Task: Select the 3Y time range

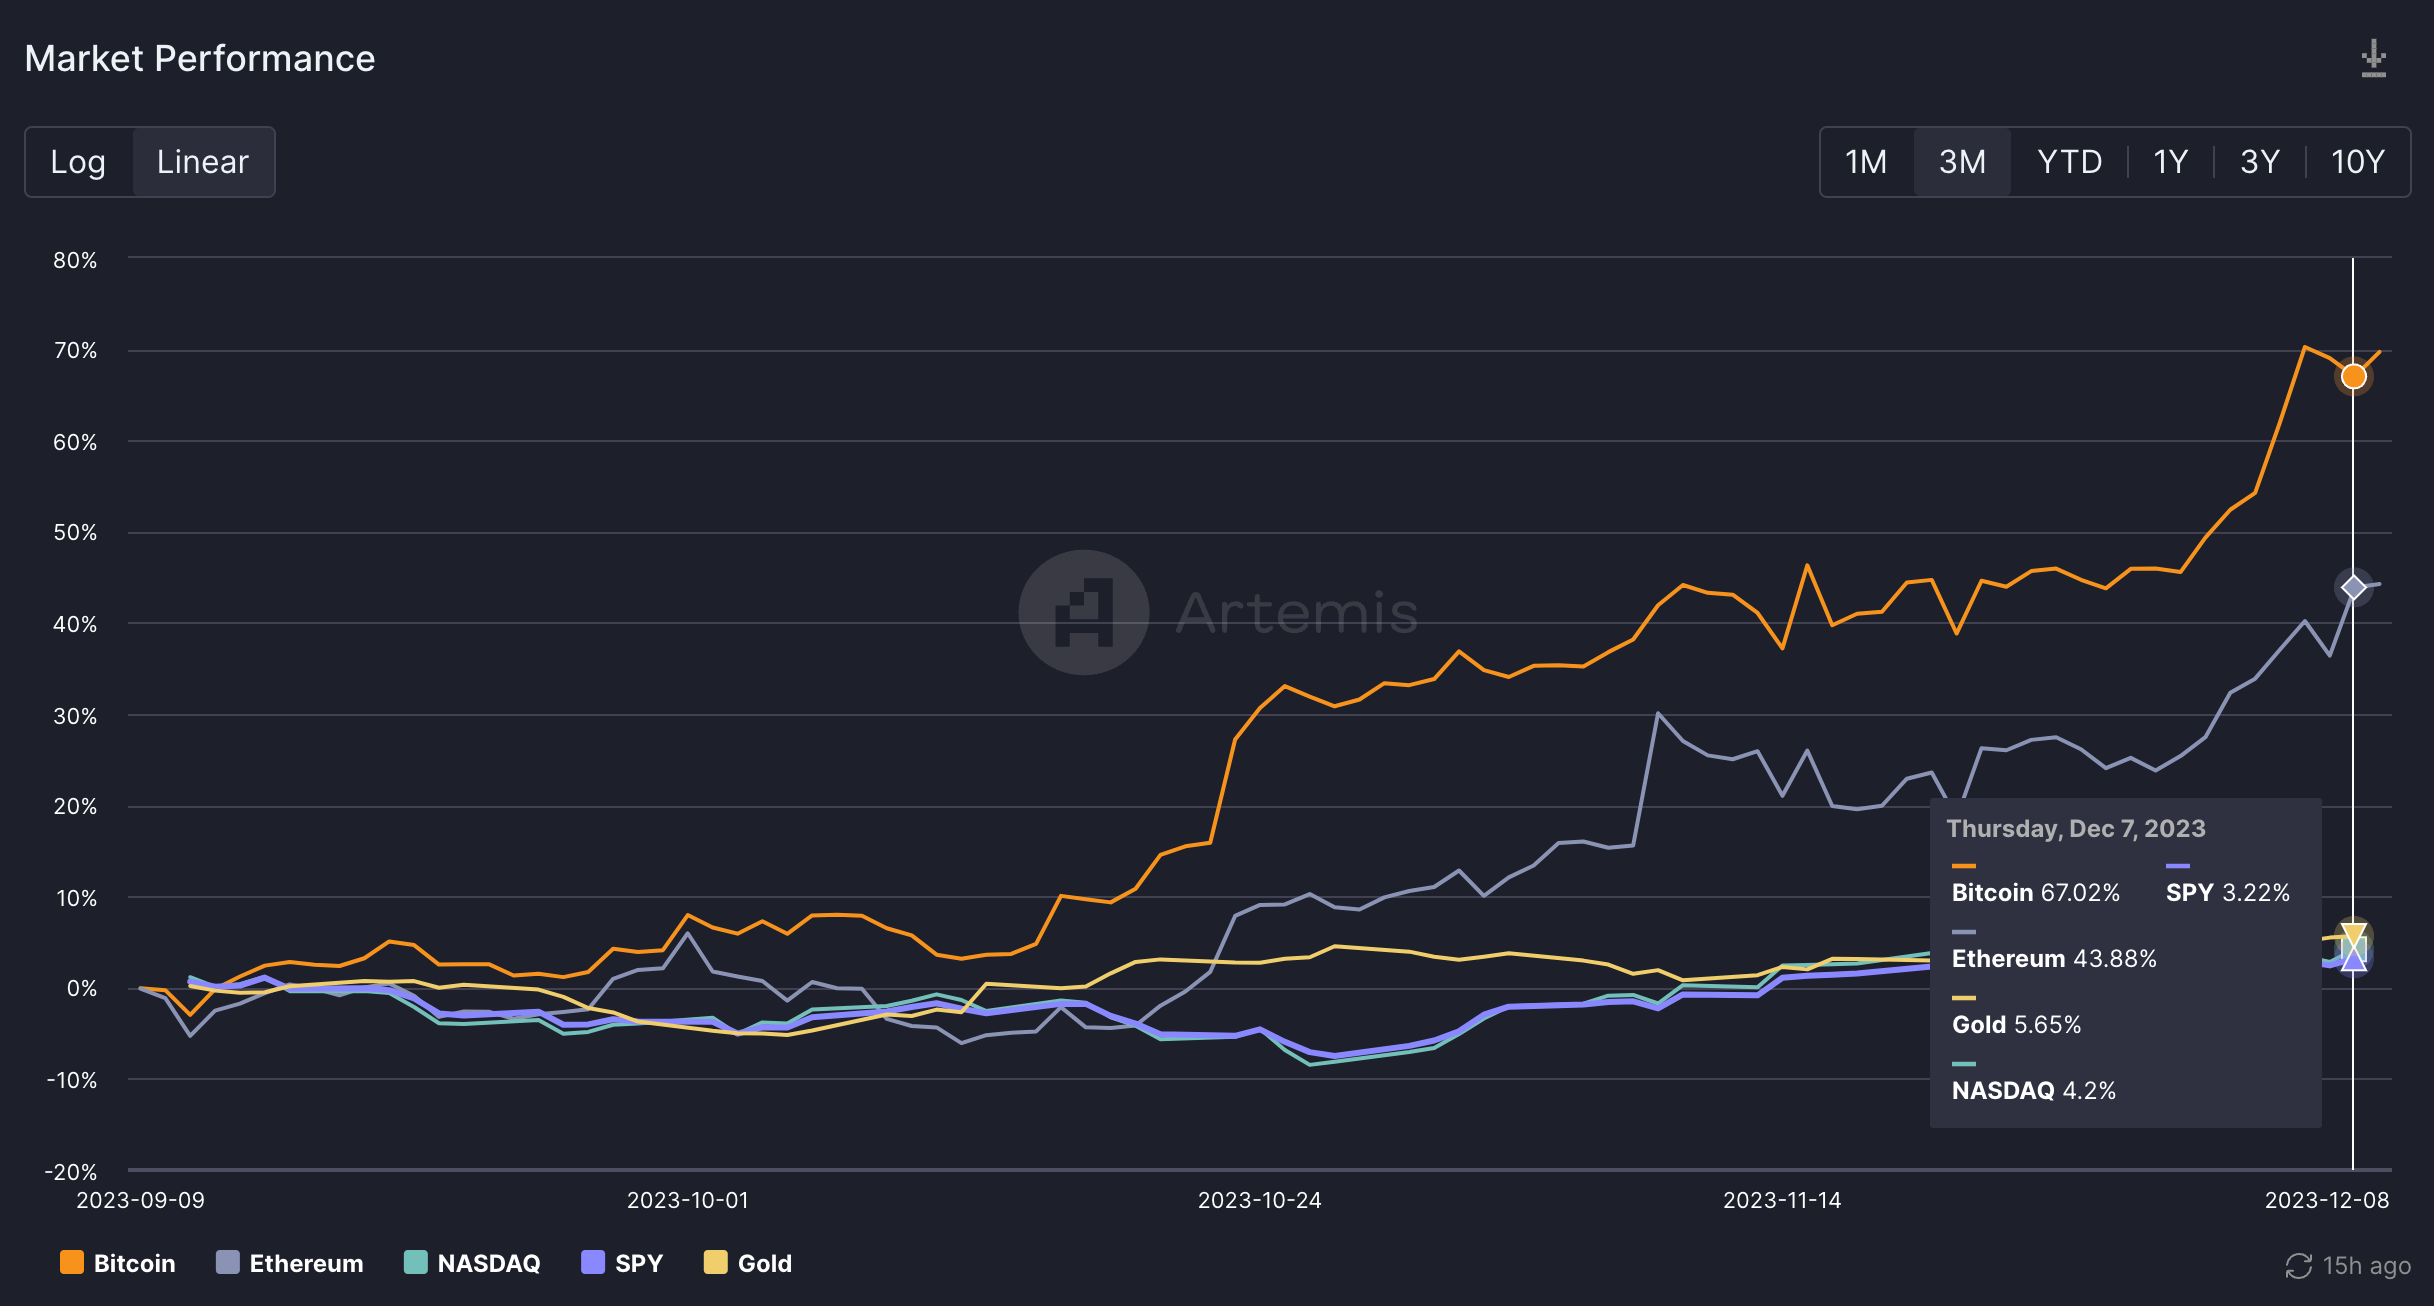Action: [x=2259, y=162]
